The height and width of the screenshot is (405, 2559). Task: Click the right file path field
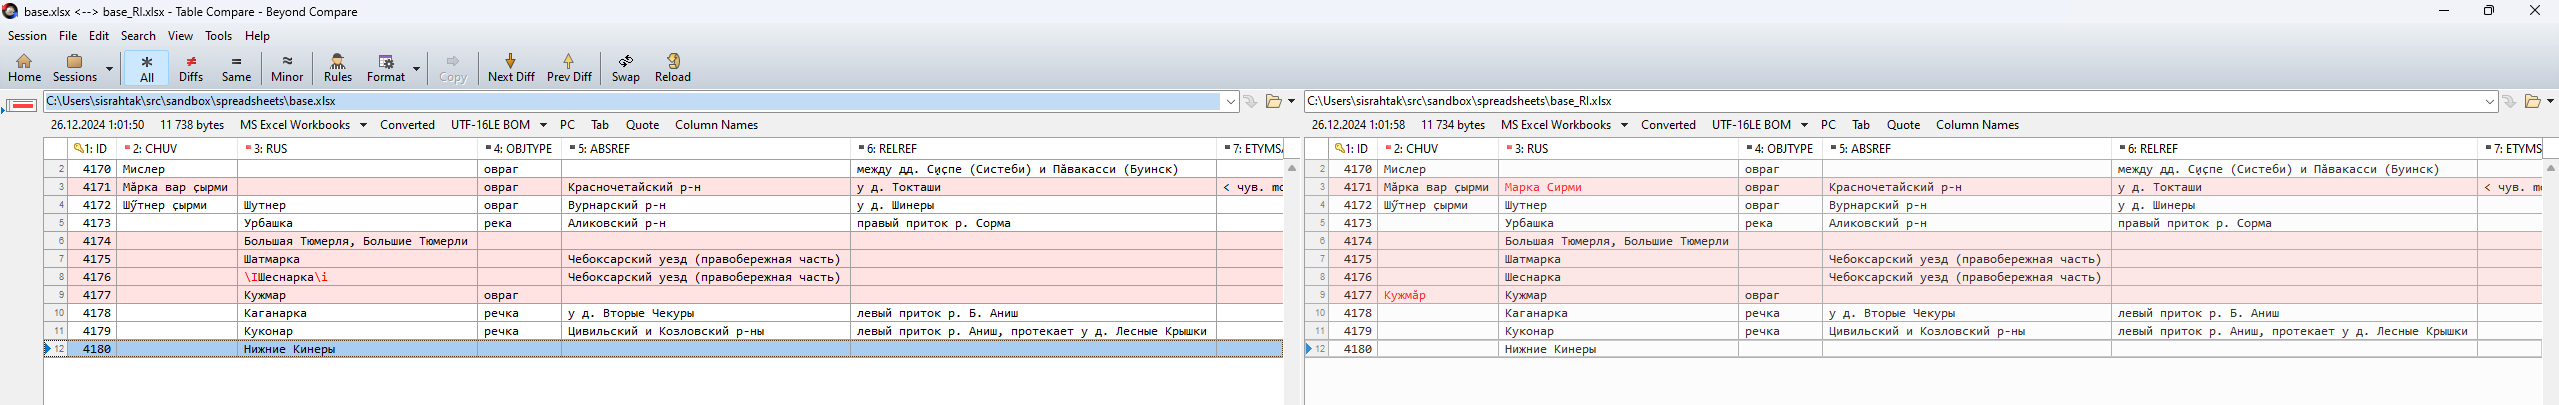[1890, 101]
